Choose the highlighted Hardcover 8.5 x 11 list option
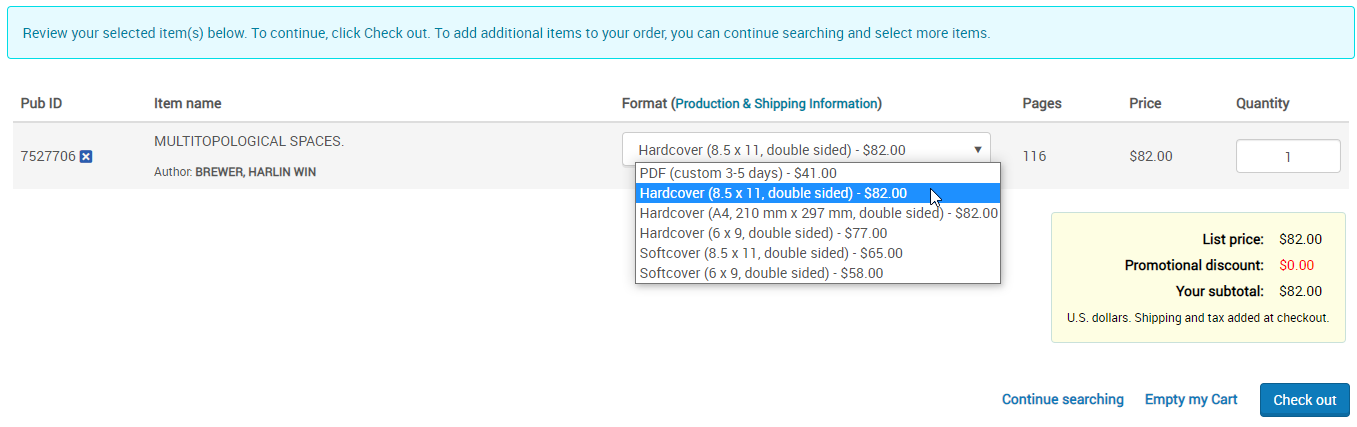 (x=773, y=193)
